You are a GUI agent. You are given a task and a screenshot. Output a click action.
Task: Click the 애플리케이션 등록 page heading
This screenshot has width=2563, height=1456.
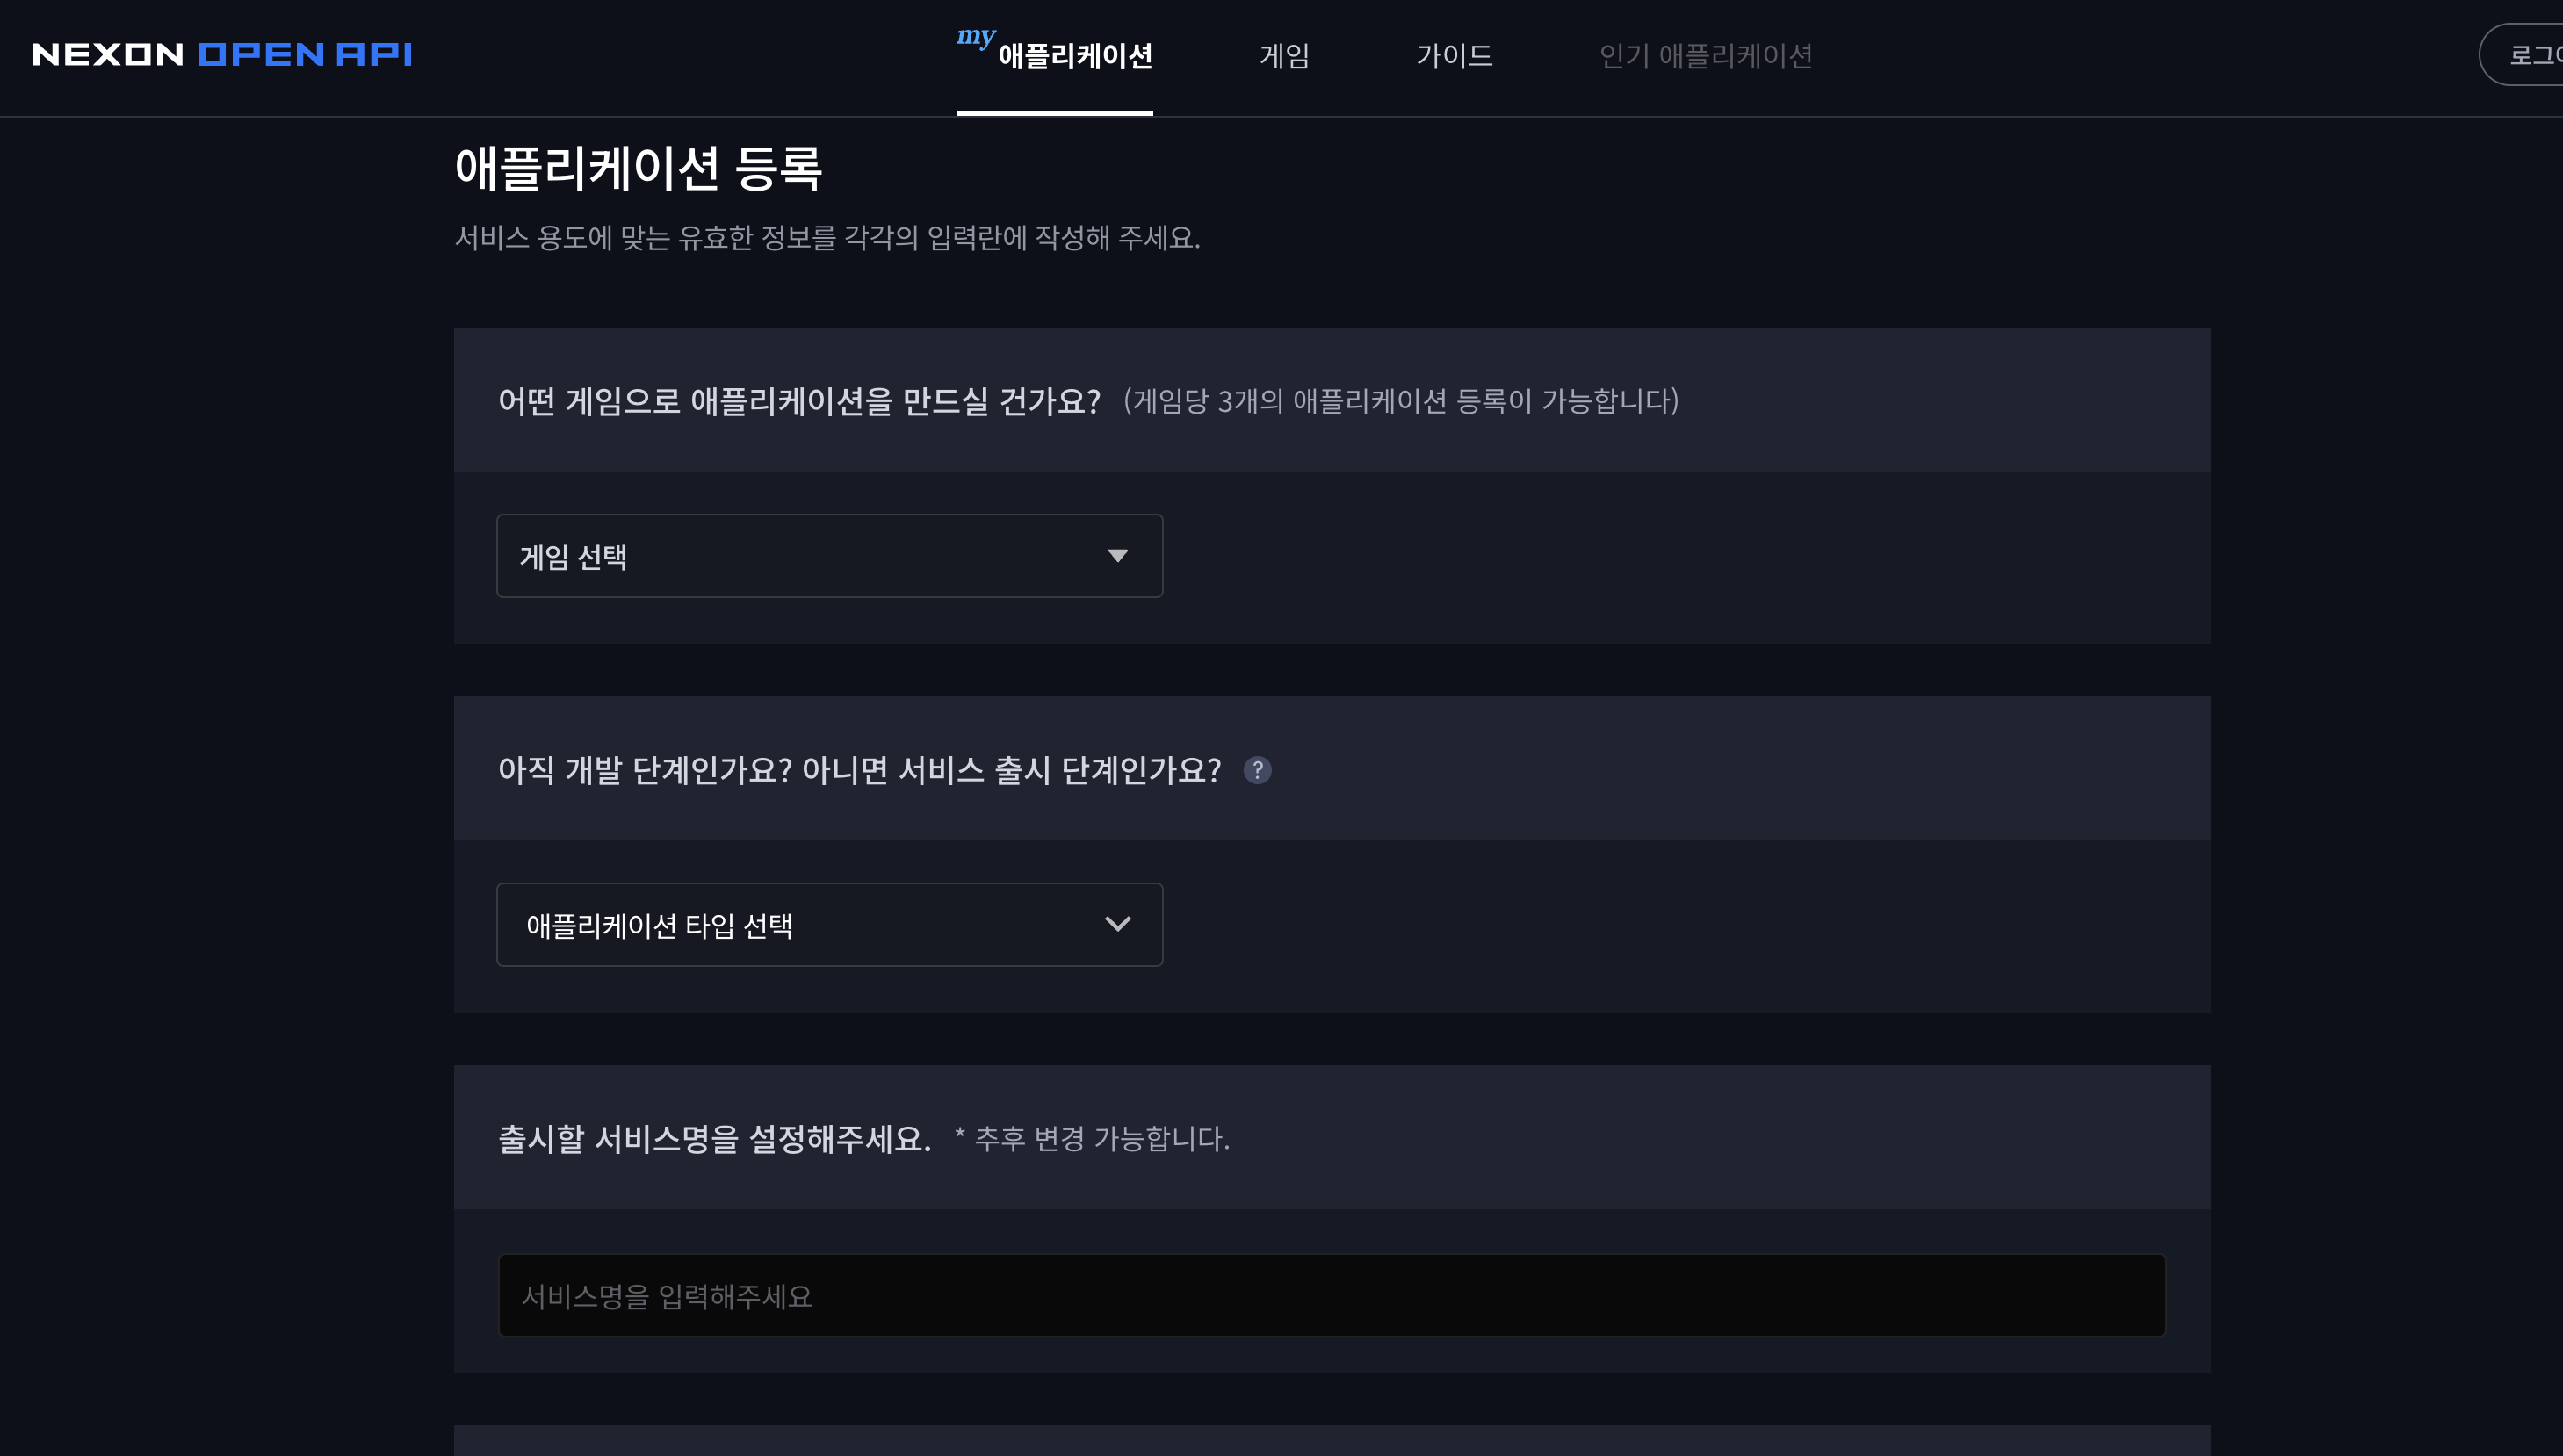638,168
